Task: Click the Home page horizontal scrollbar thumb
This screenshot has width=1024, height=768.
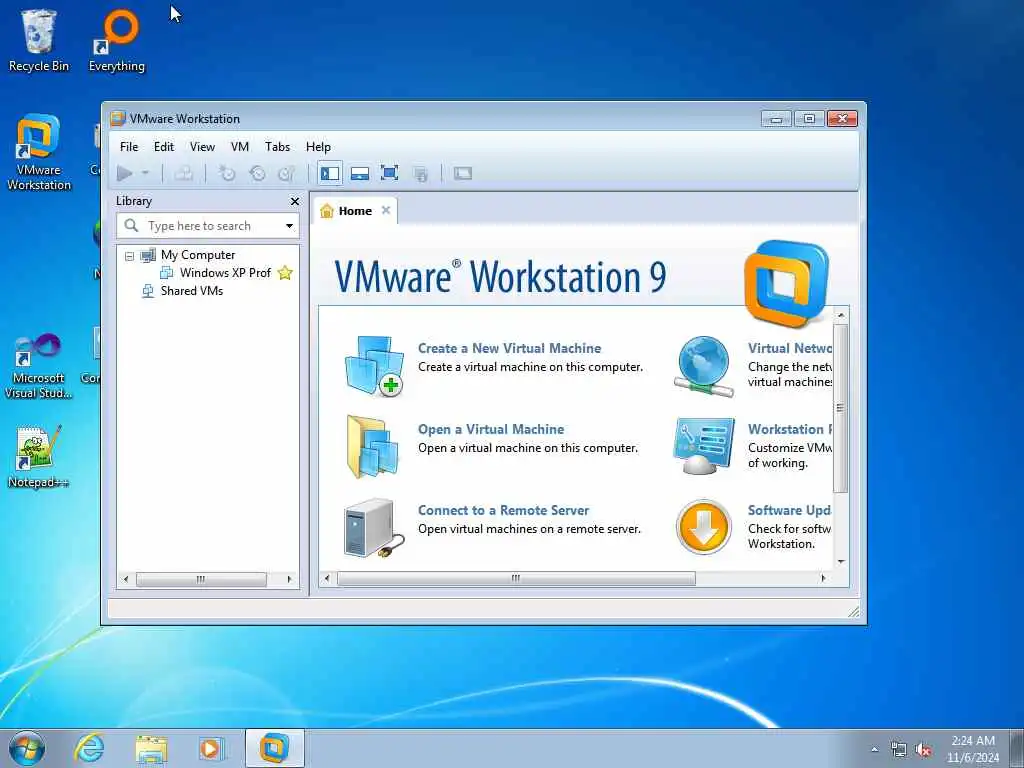Action: tap(516, 579)
